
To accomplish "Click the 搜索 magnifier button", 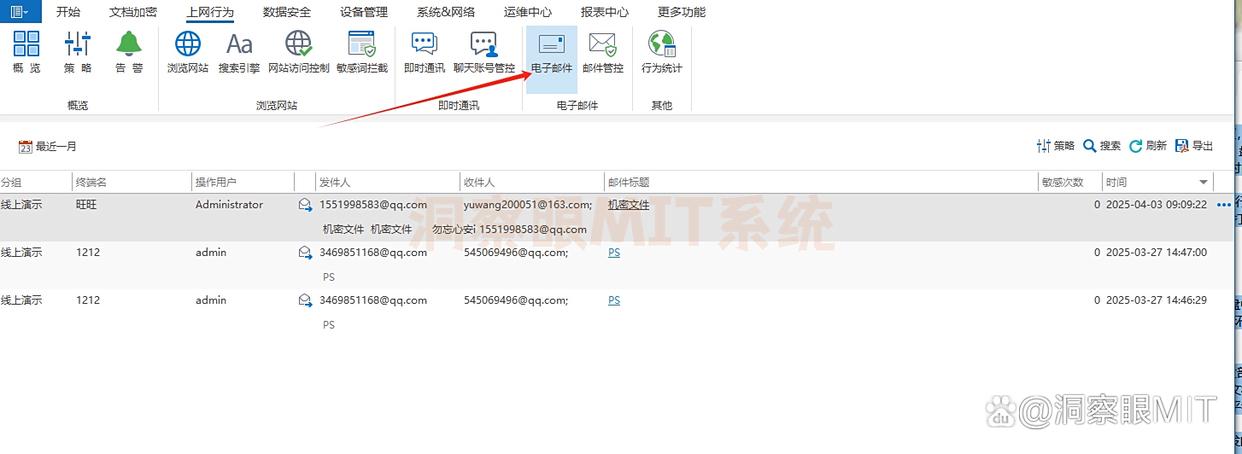I will (1102, 146).
